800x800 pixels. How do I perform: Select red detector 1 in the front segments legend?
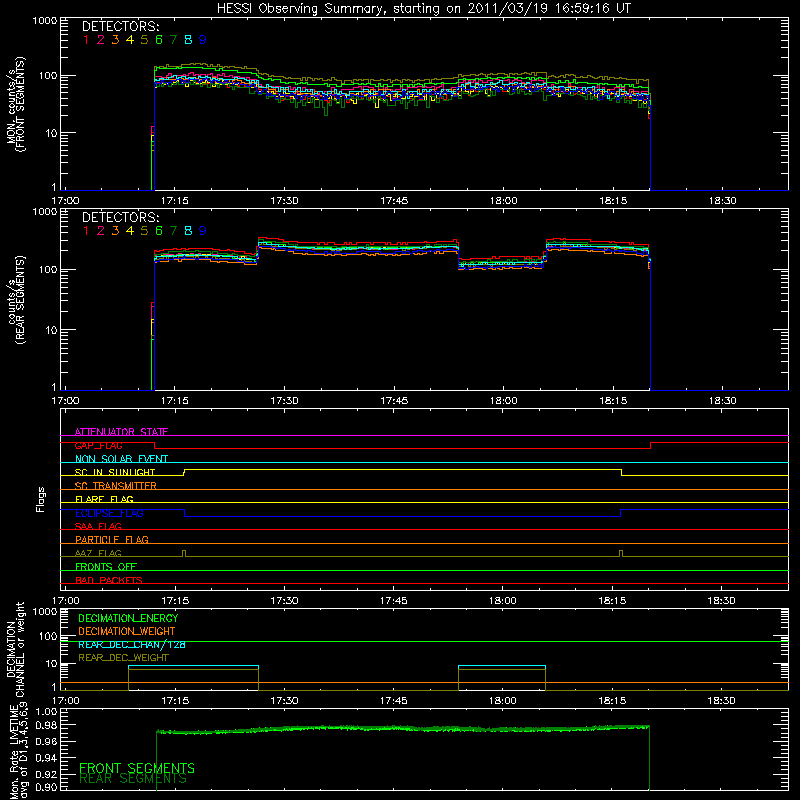[86, 40]
